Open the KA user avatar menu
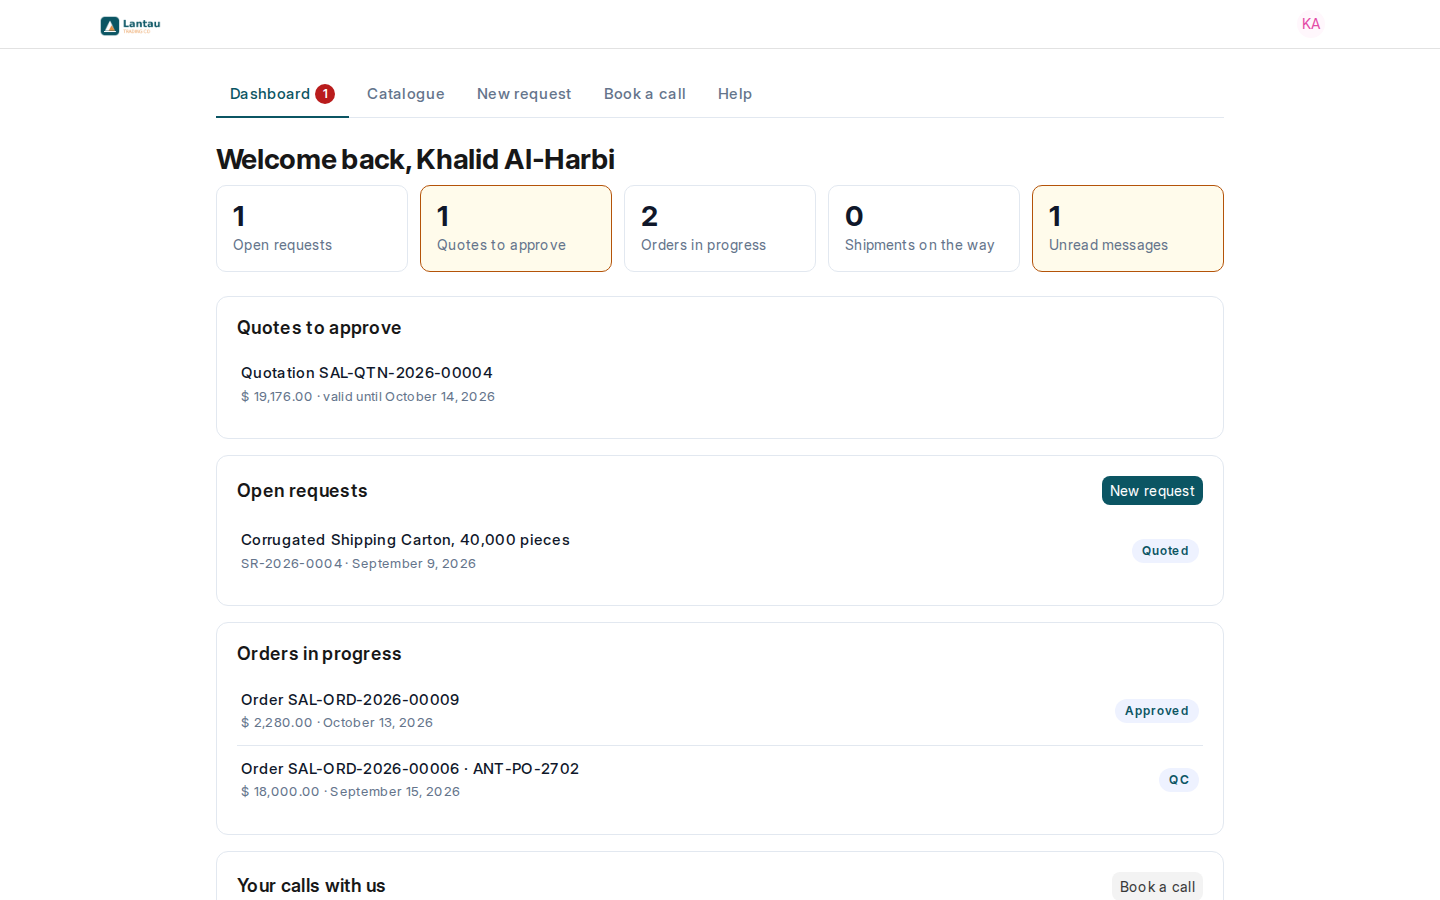Viewport: 1440px width, 900px height. coord(1311,24)
